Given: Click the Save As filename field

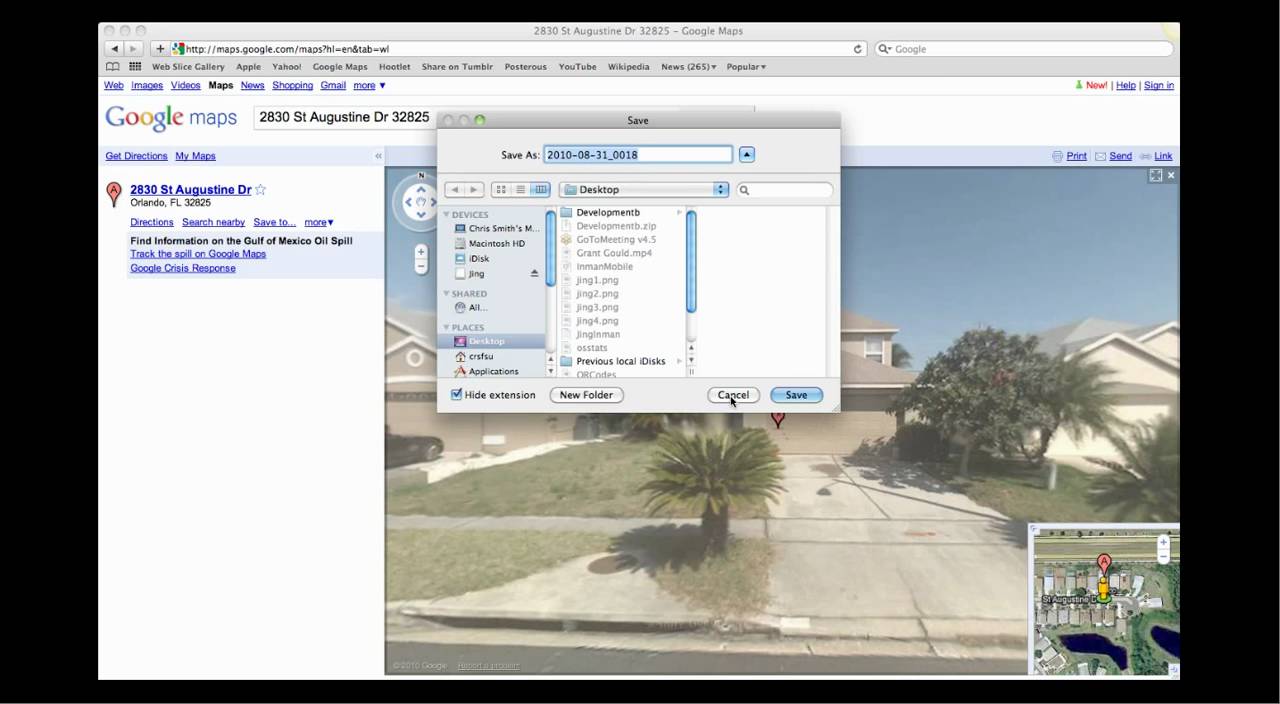Looking at the screenshot, I should (638, 154).
